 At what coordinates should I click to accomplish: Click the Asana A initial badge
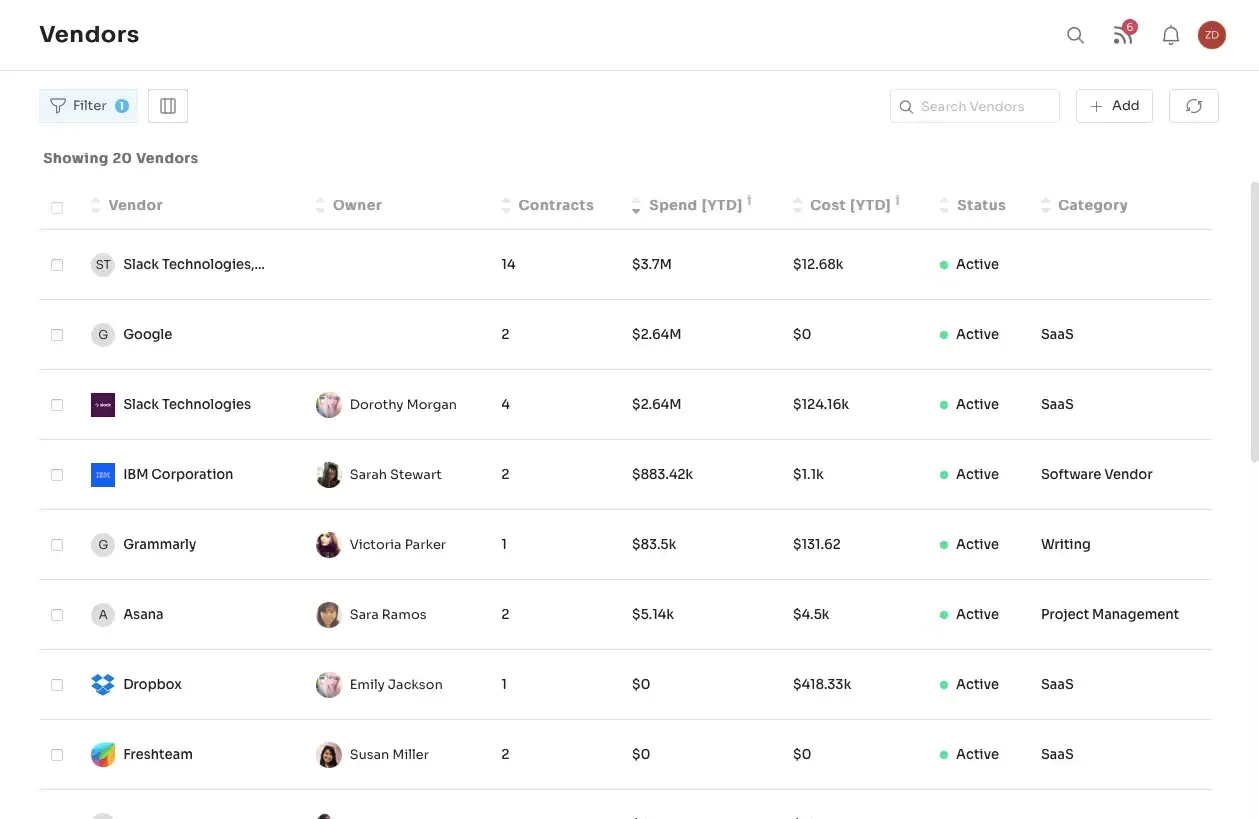pyautogui.click(x=103, y=615)
